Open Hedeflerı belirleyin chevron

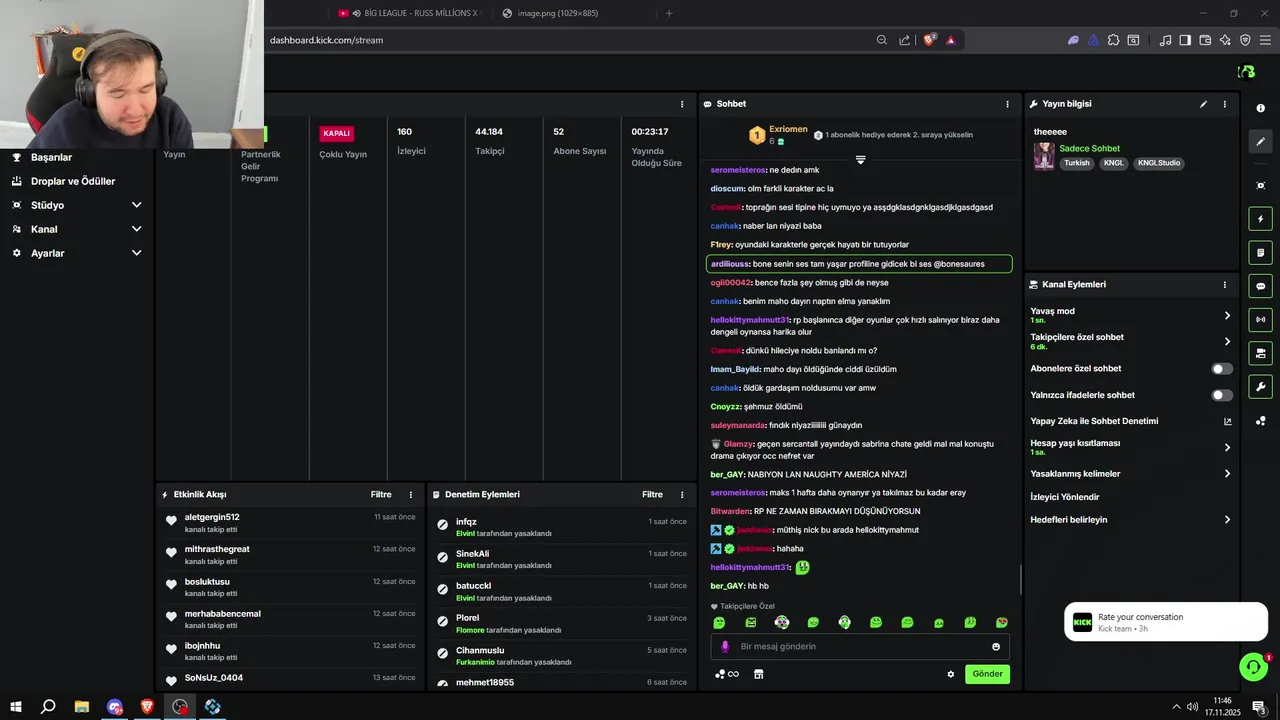(x=1227, y=520)
